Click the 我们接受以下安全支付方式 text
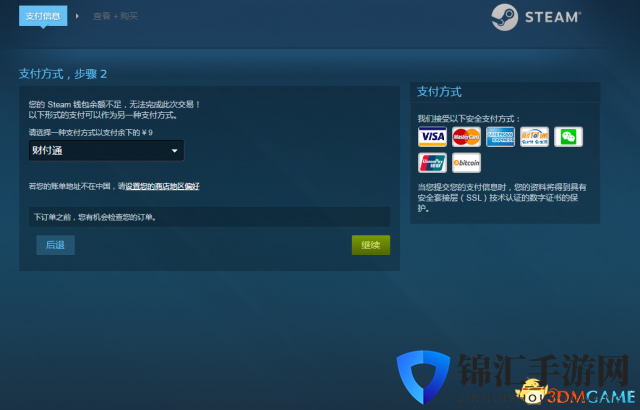The width and height of the screenshot is (640, 410). [469, 119]
